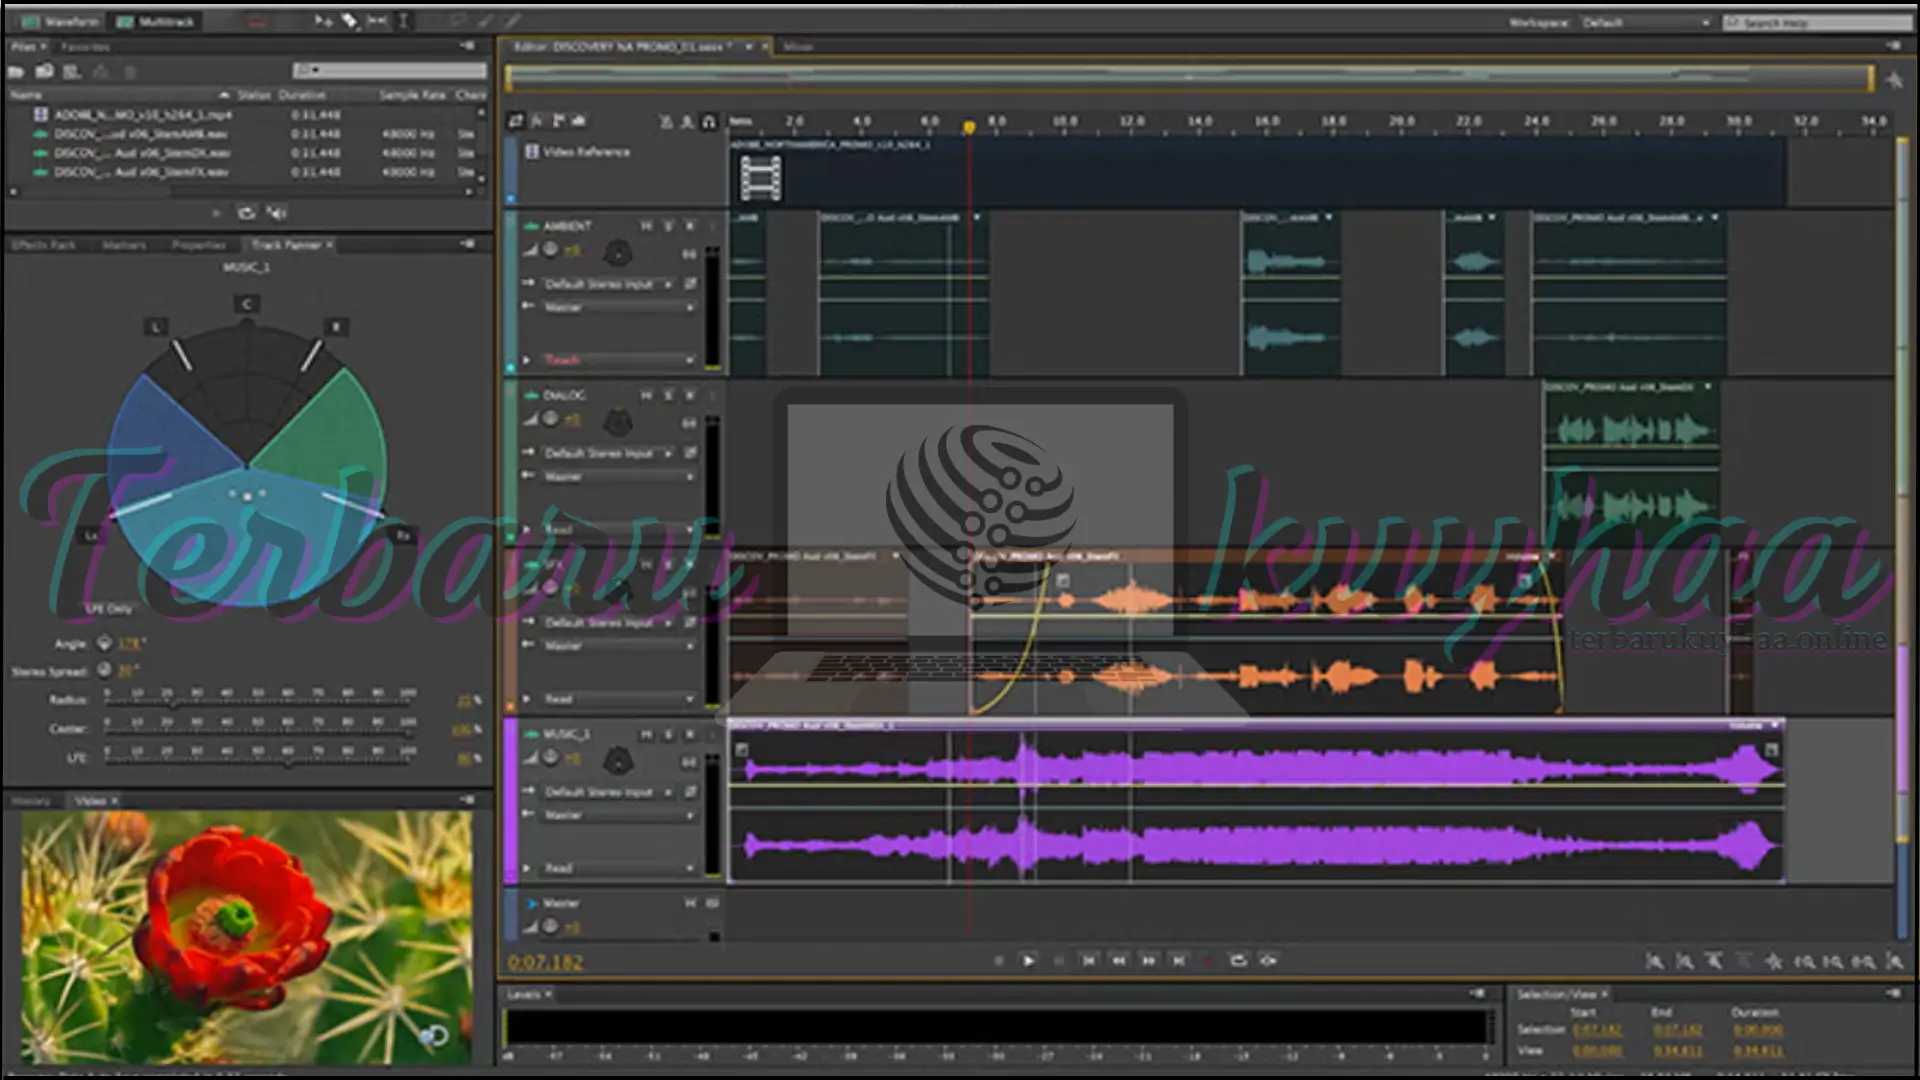Toggle Skip Selection in transport
1920x1080 pixels.
tap(1269, 960)
